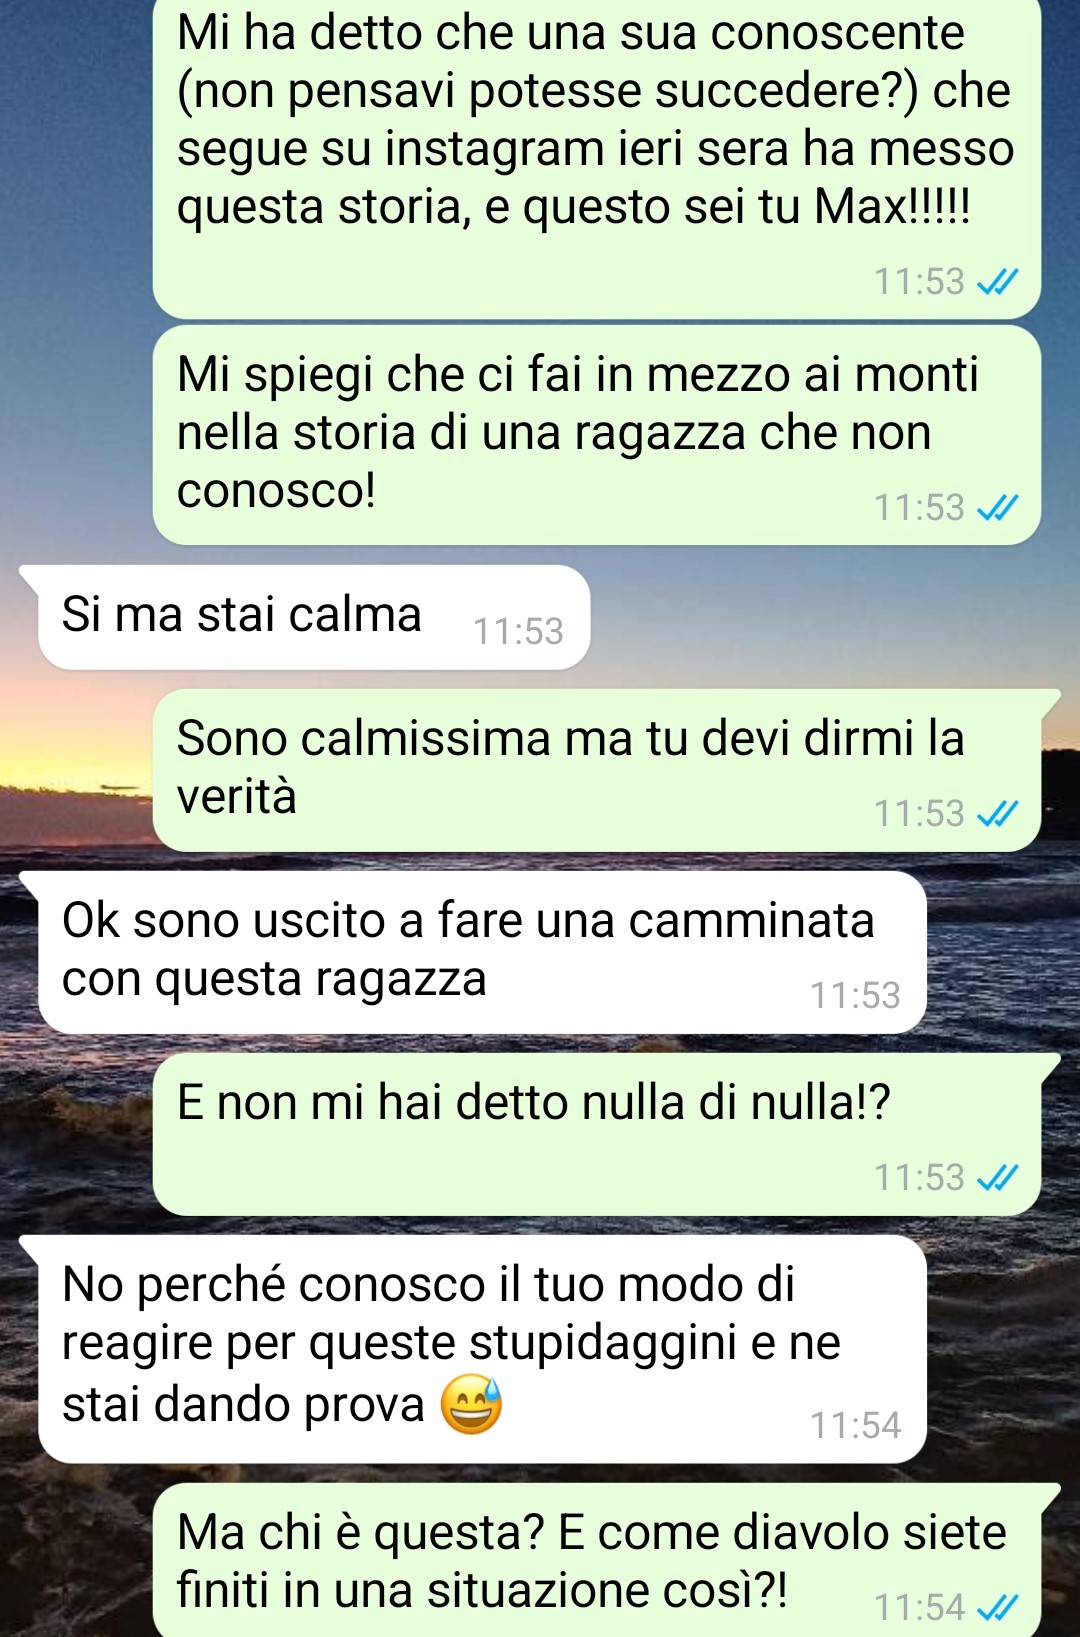
Task: Select the 'Sono calmissima ma tu devi dirmi' bubble
Action: [597, 770]
